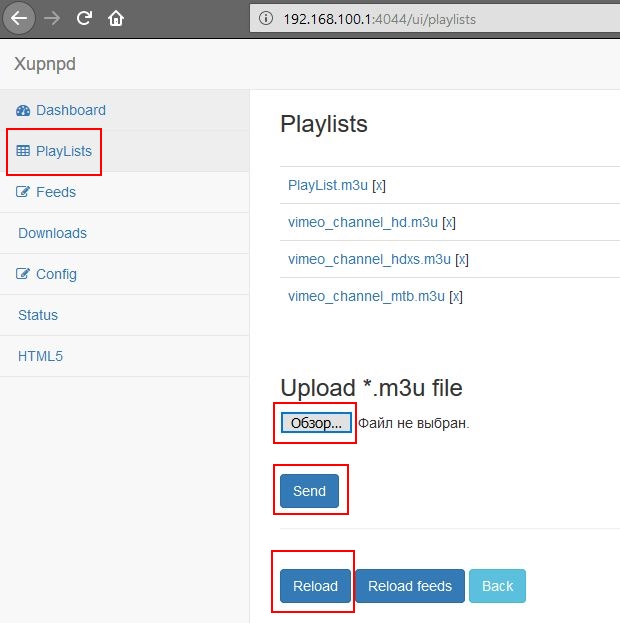Delete vimeo_channel_hd.m3u using its [x]
620x623 pixels.
point(449,222)
